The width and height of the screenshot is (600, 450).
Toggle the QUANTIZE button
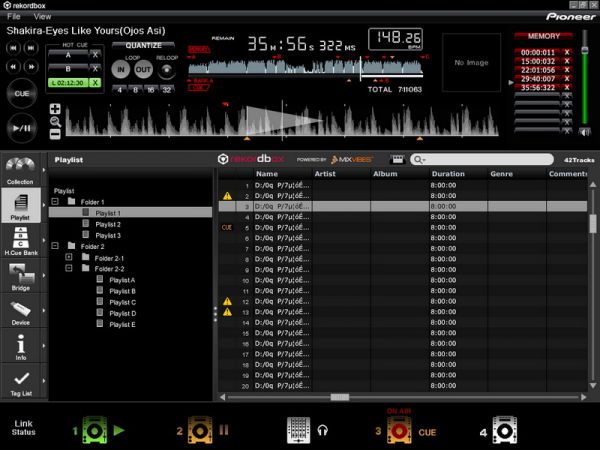143,46
